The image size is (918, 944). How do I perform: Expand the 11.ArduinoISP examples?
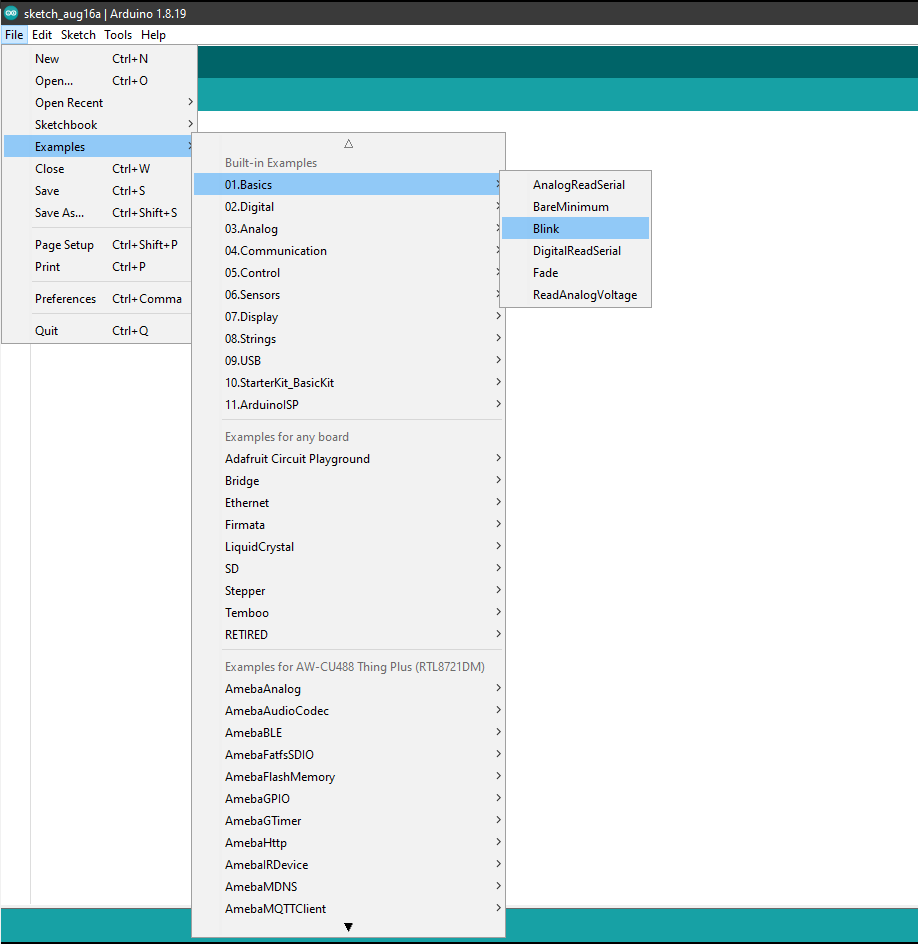349,405
